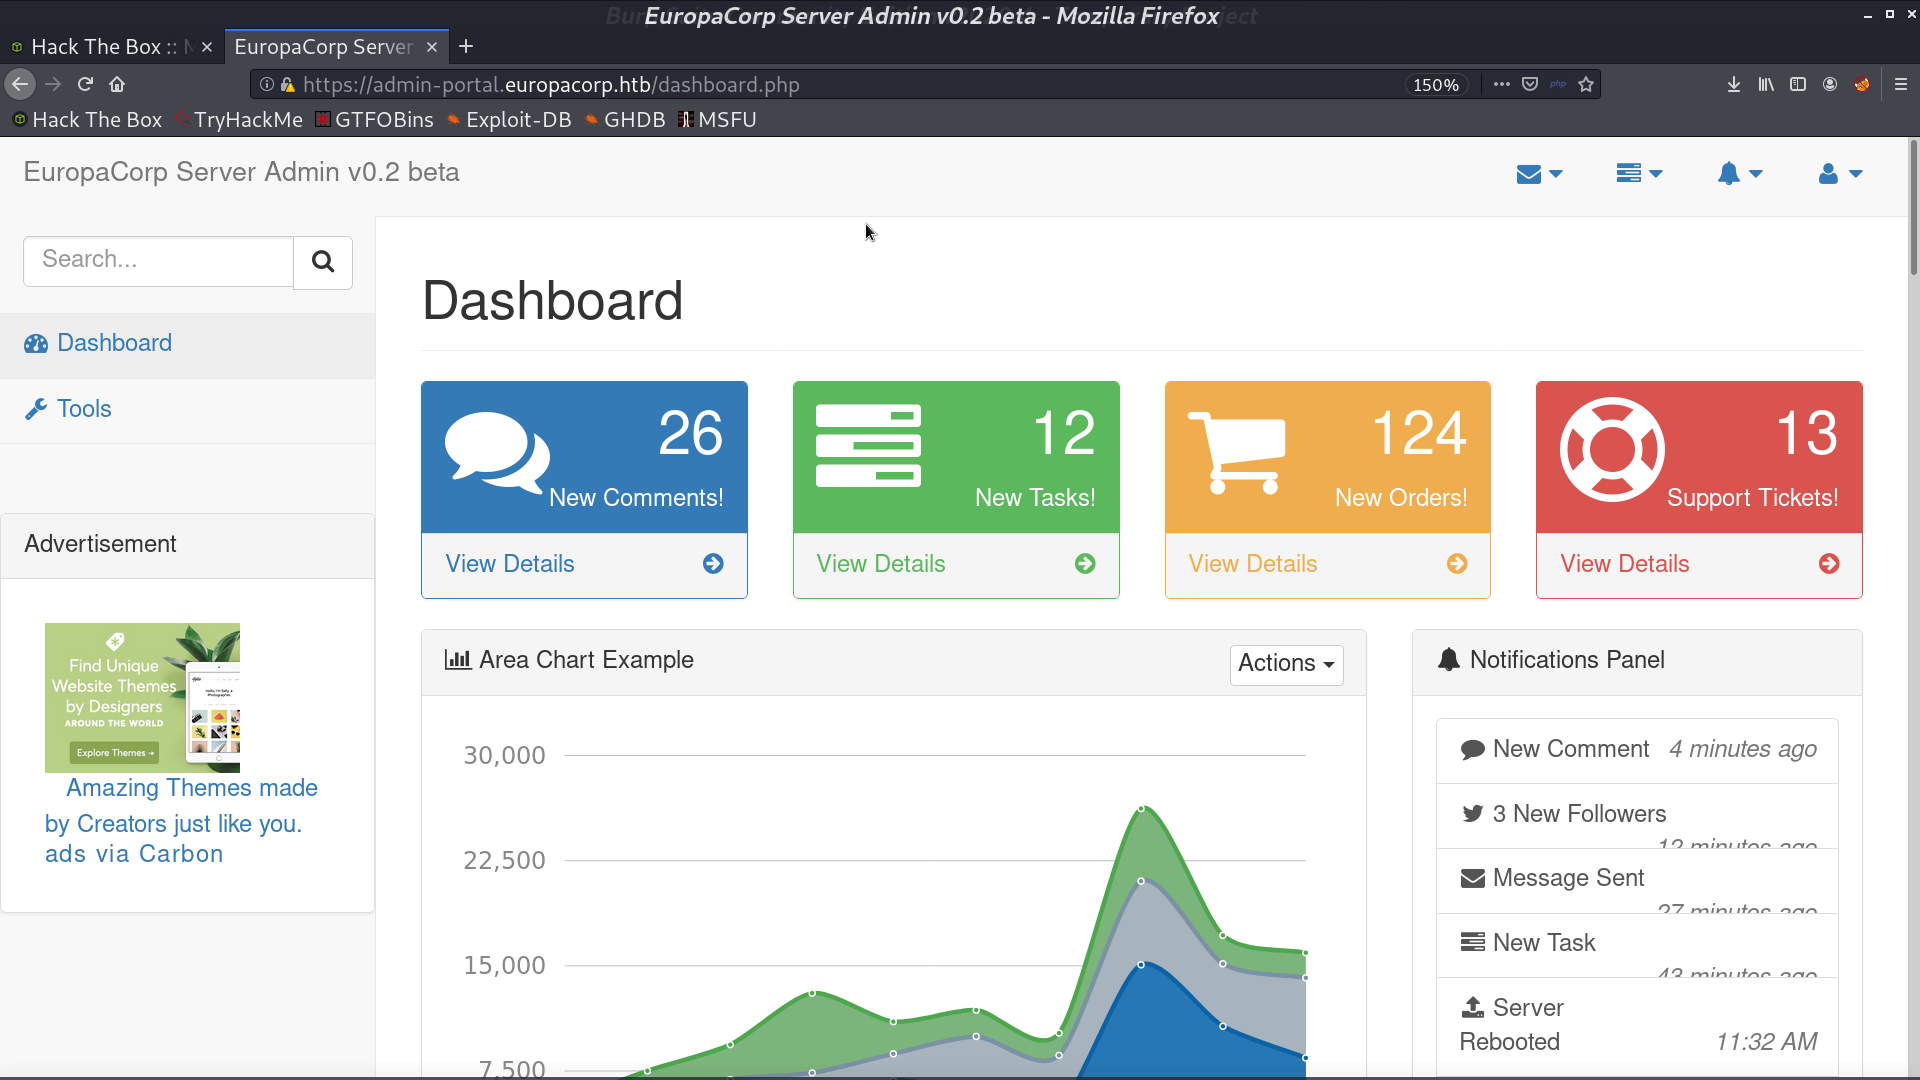Click the EuropaCorp Server Admin brand title
The height and width of the screenshot is (1080, 1920).
pyautogui.click(x=241, y=172)
